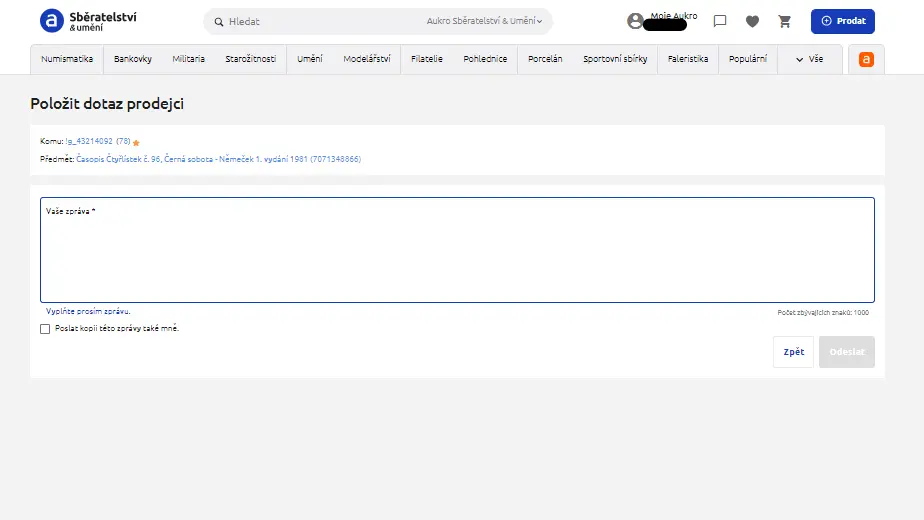The width and height of the screenshot is (924, 520).
Task: Open the Aukro Sběratelství & Umění search scope dropdown
Action: point(484,21)
